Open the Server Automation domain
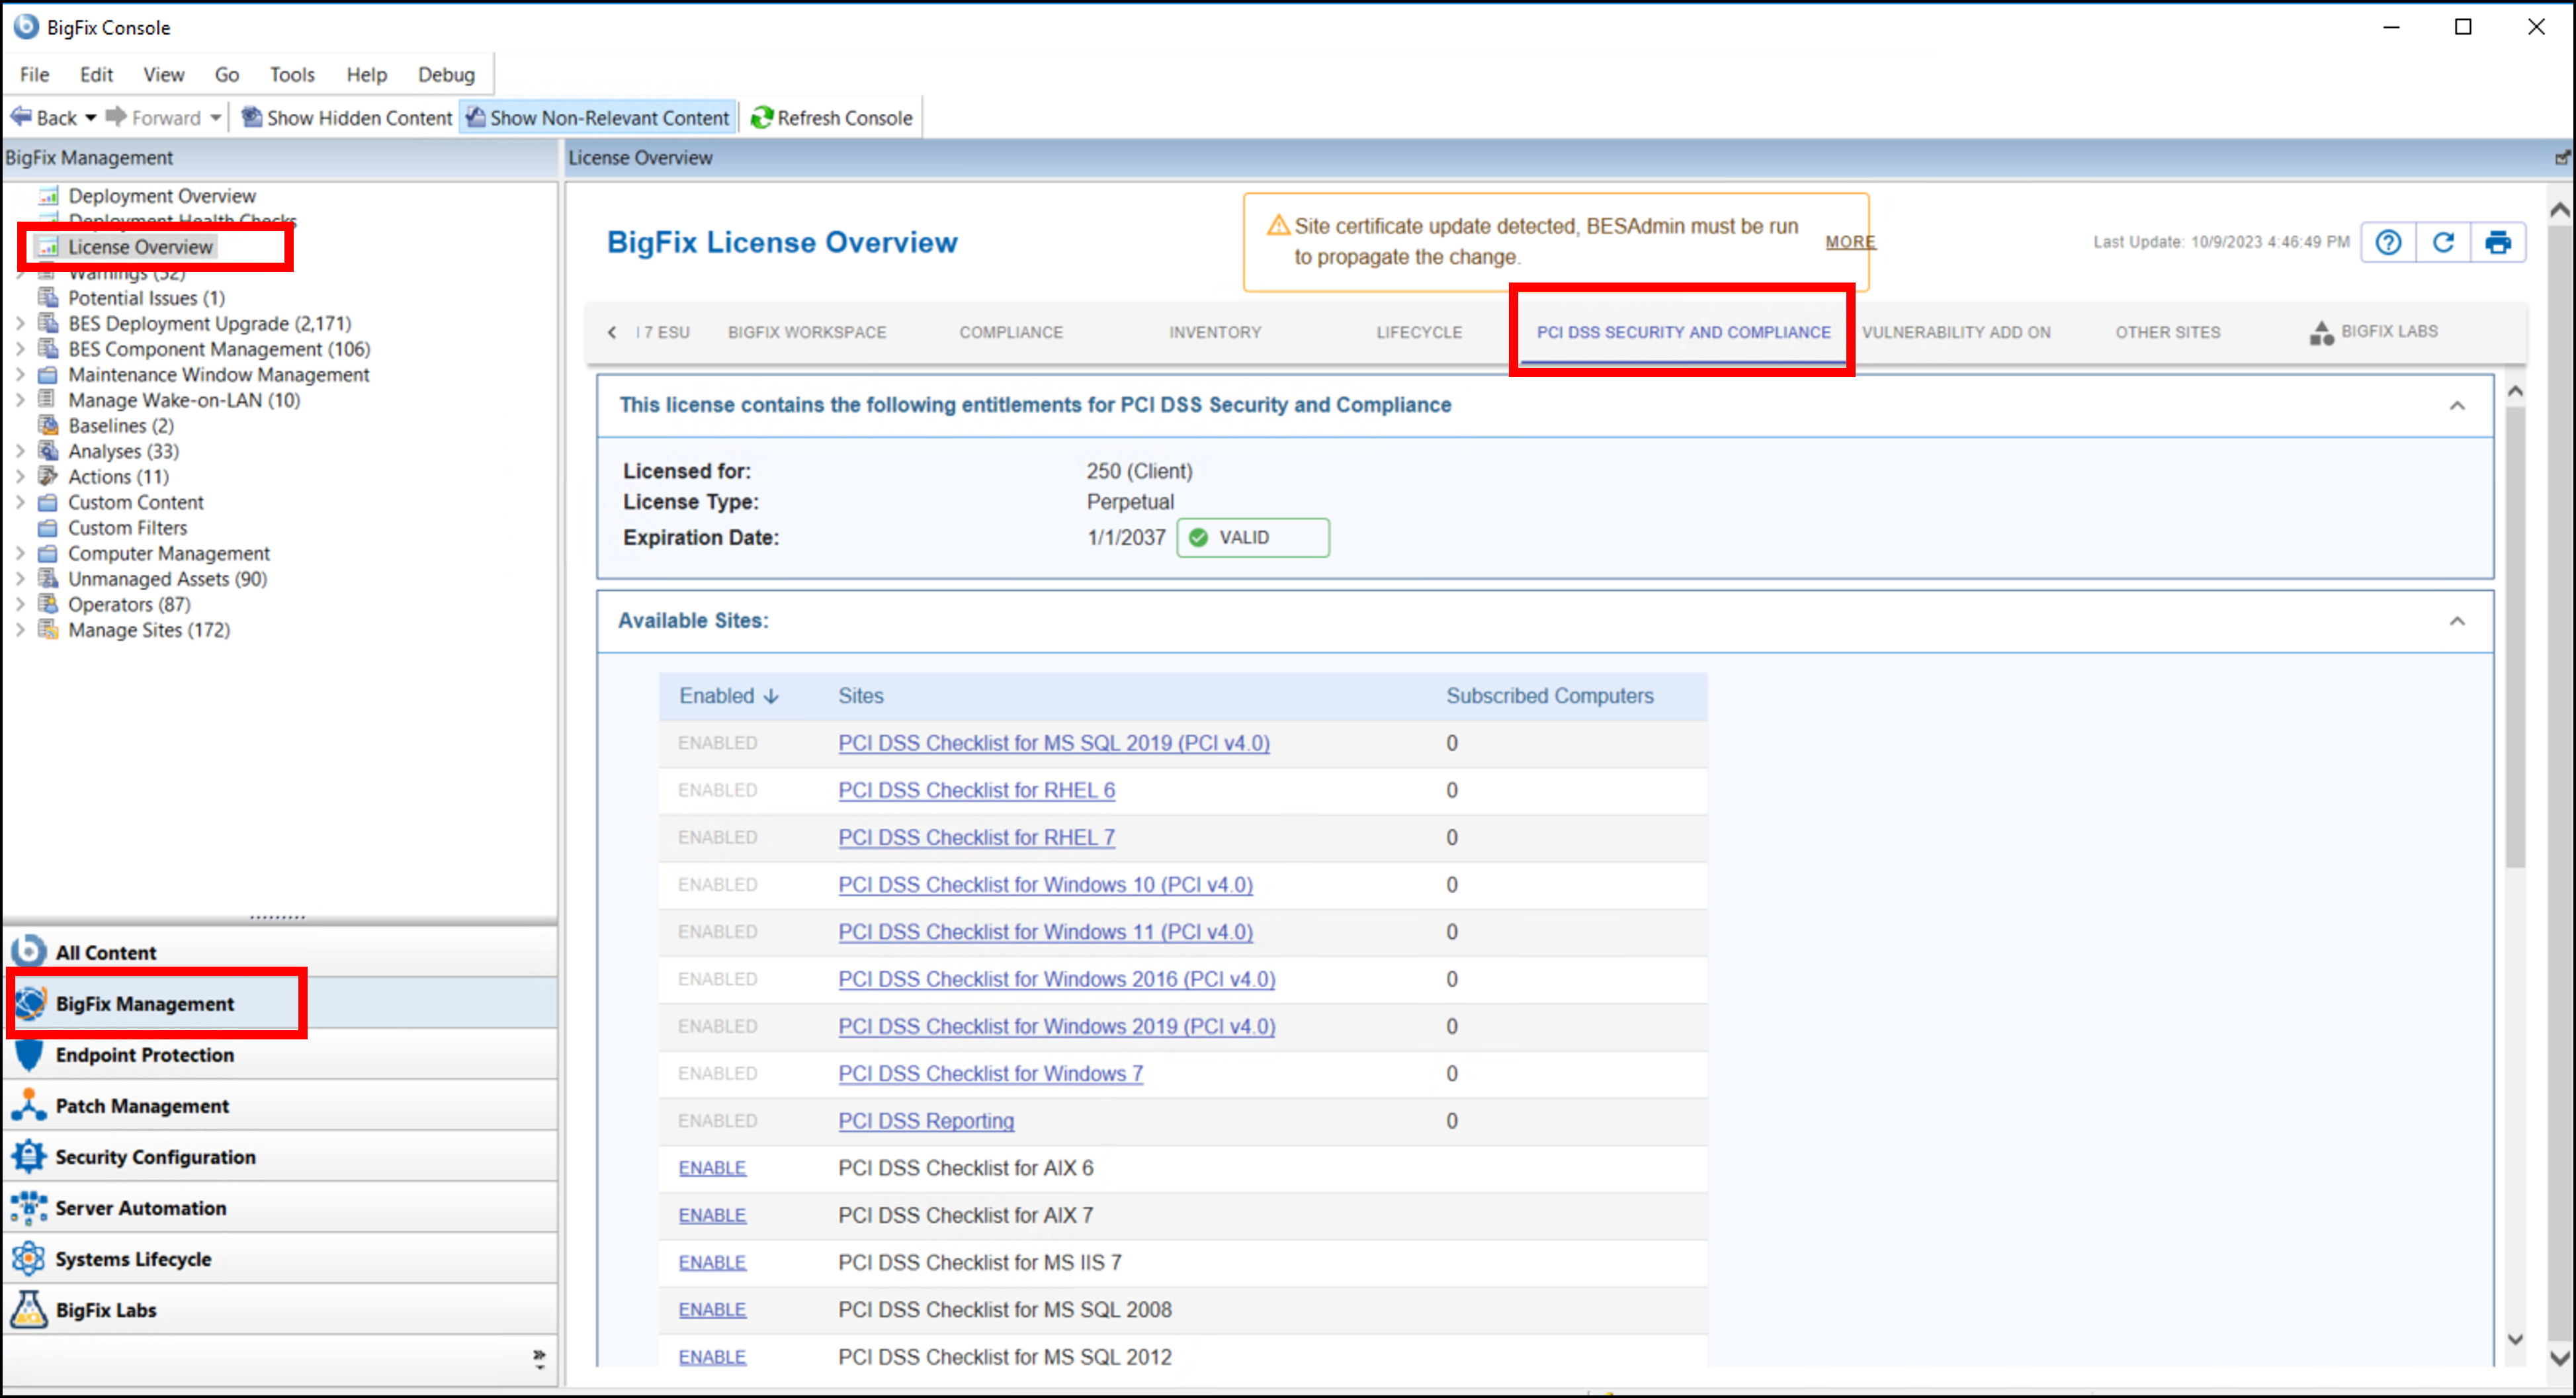 click(140, 1207)
